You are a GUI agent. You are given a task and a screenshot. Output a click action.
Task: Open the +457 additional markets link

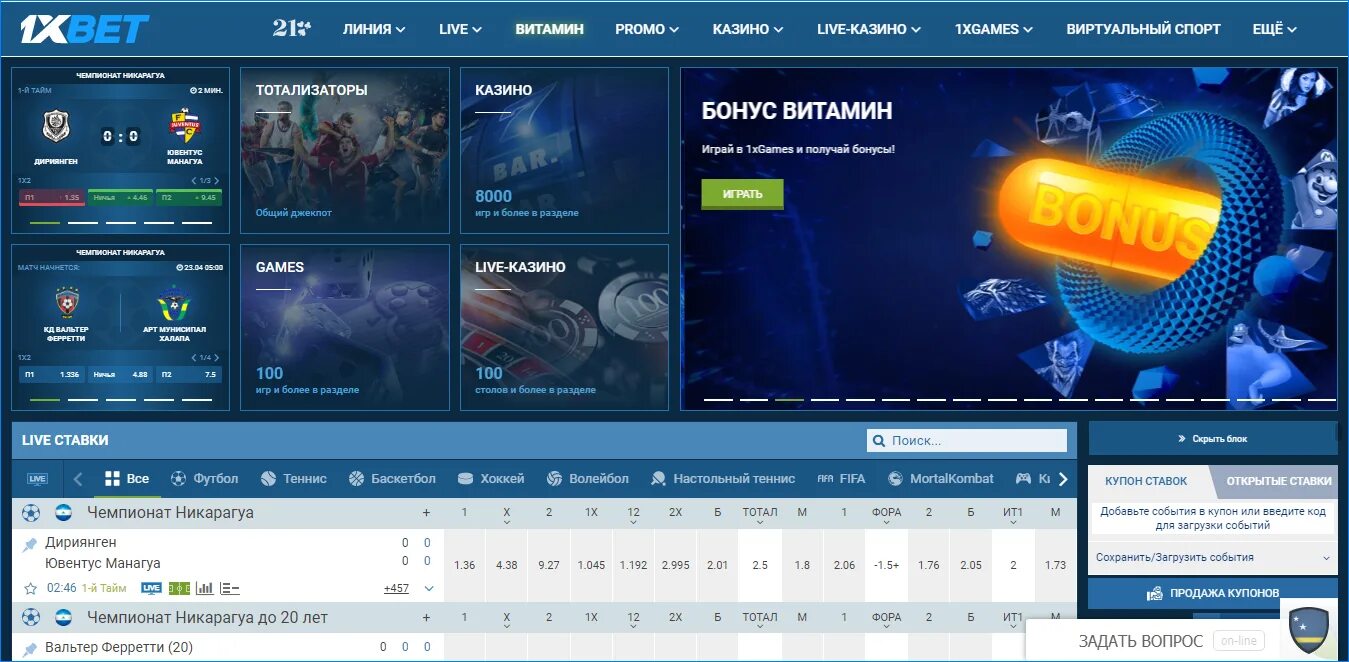[x=396, y=588]
